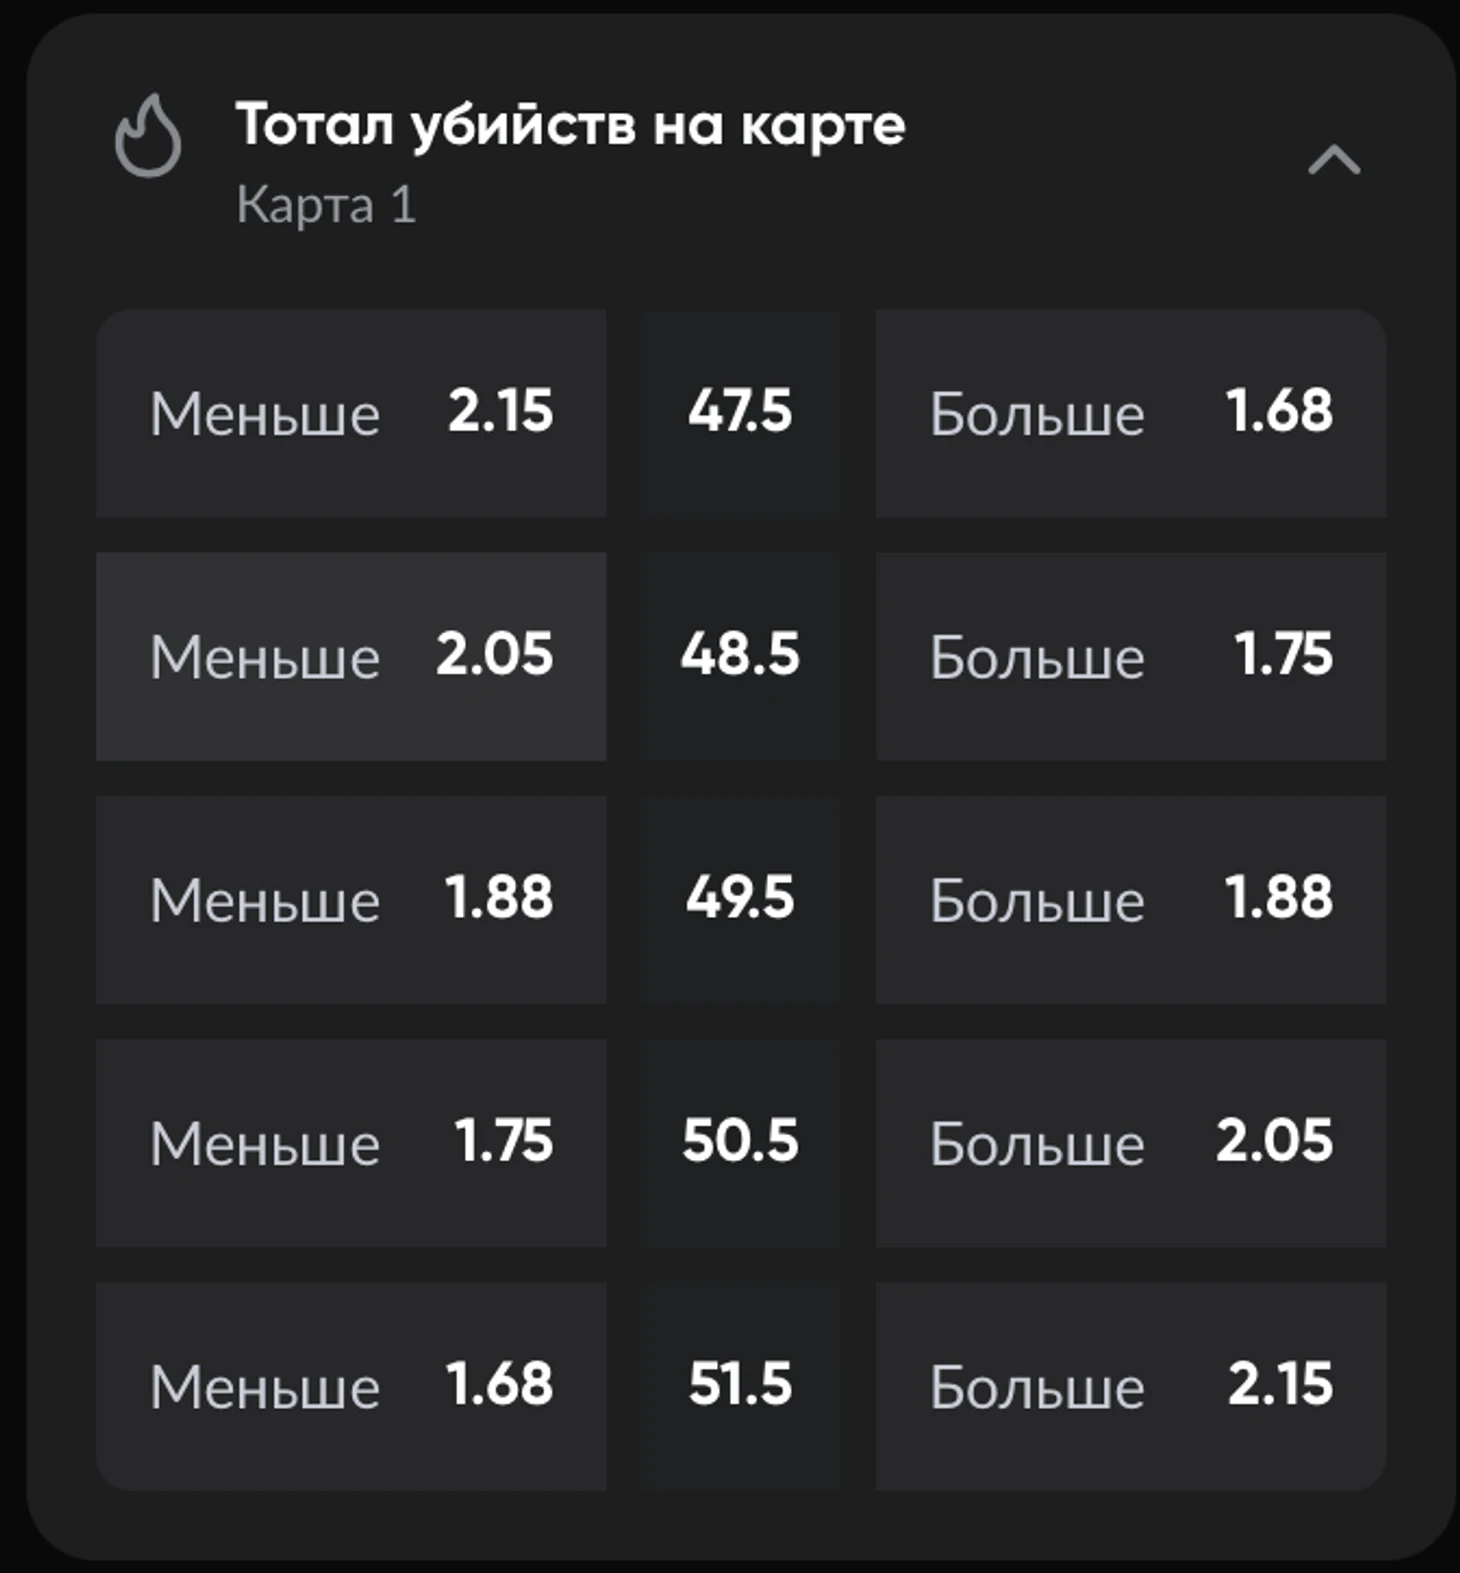Click the 51.5 total line value
This screenshot has width=1460, height=1573.
(x=740, y=1385)
